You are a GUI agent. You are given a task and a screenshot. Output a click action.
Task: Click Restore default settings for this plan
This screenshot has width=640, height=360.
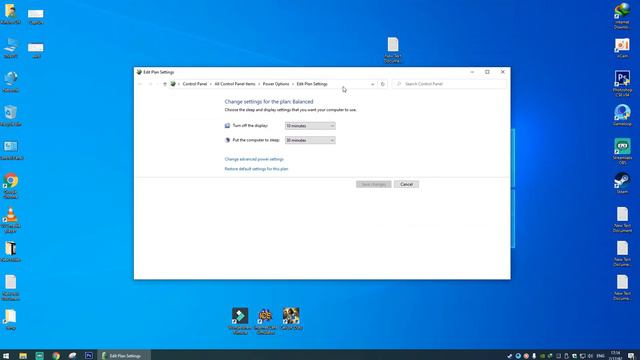[x=256, y=169]
